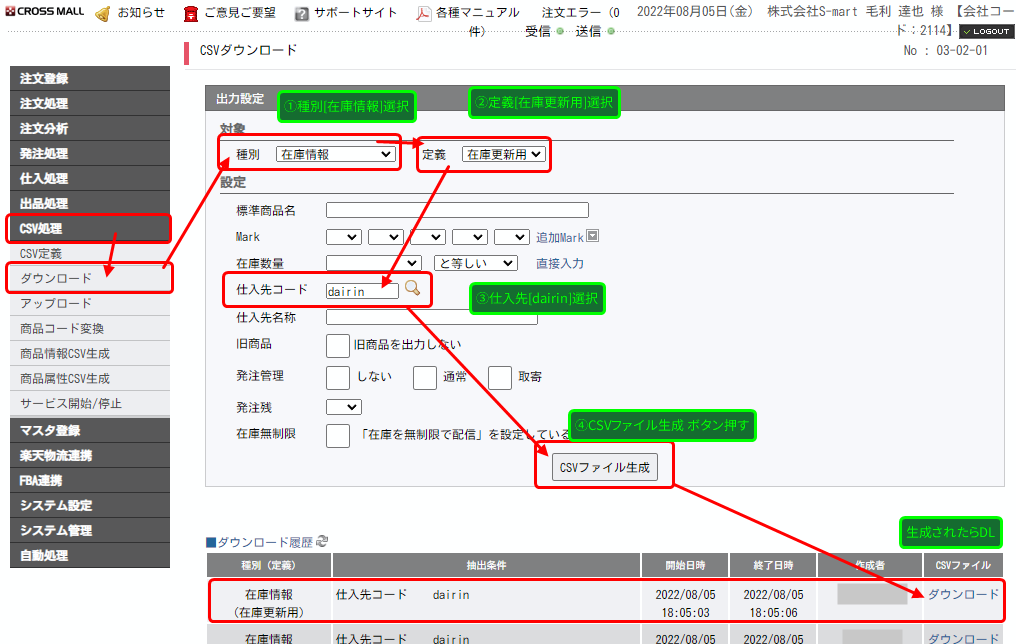Click the お知らせ bell icon

(x=102, y=13)
